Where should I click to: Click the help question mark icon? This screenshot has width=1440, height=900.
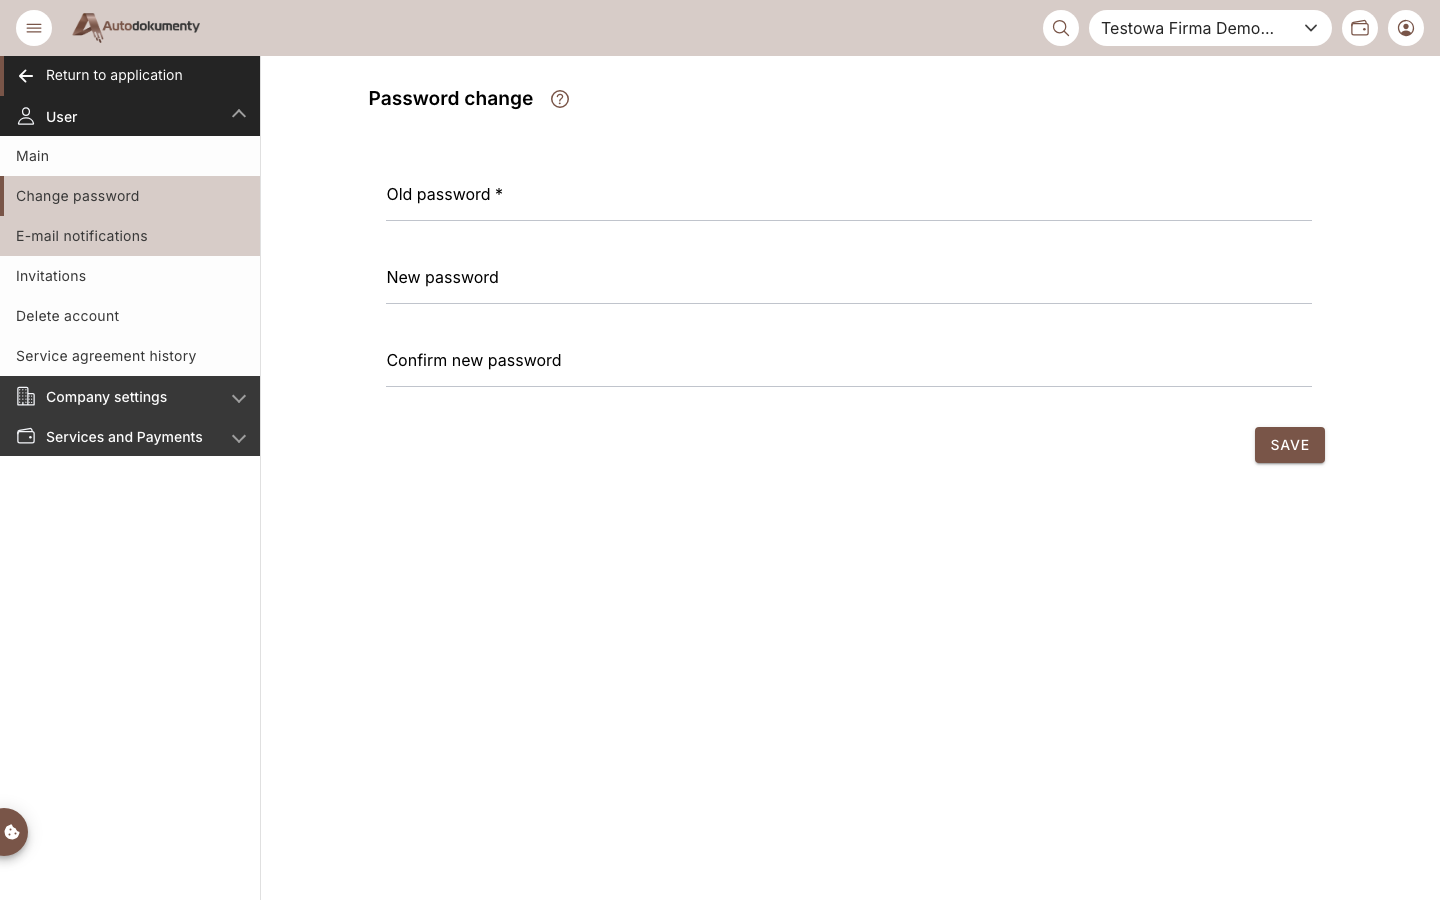coord(560,99)
